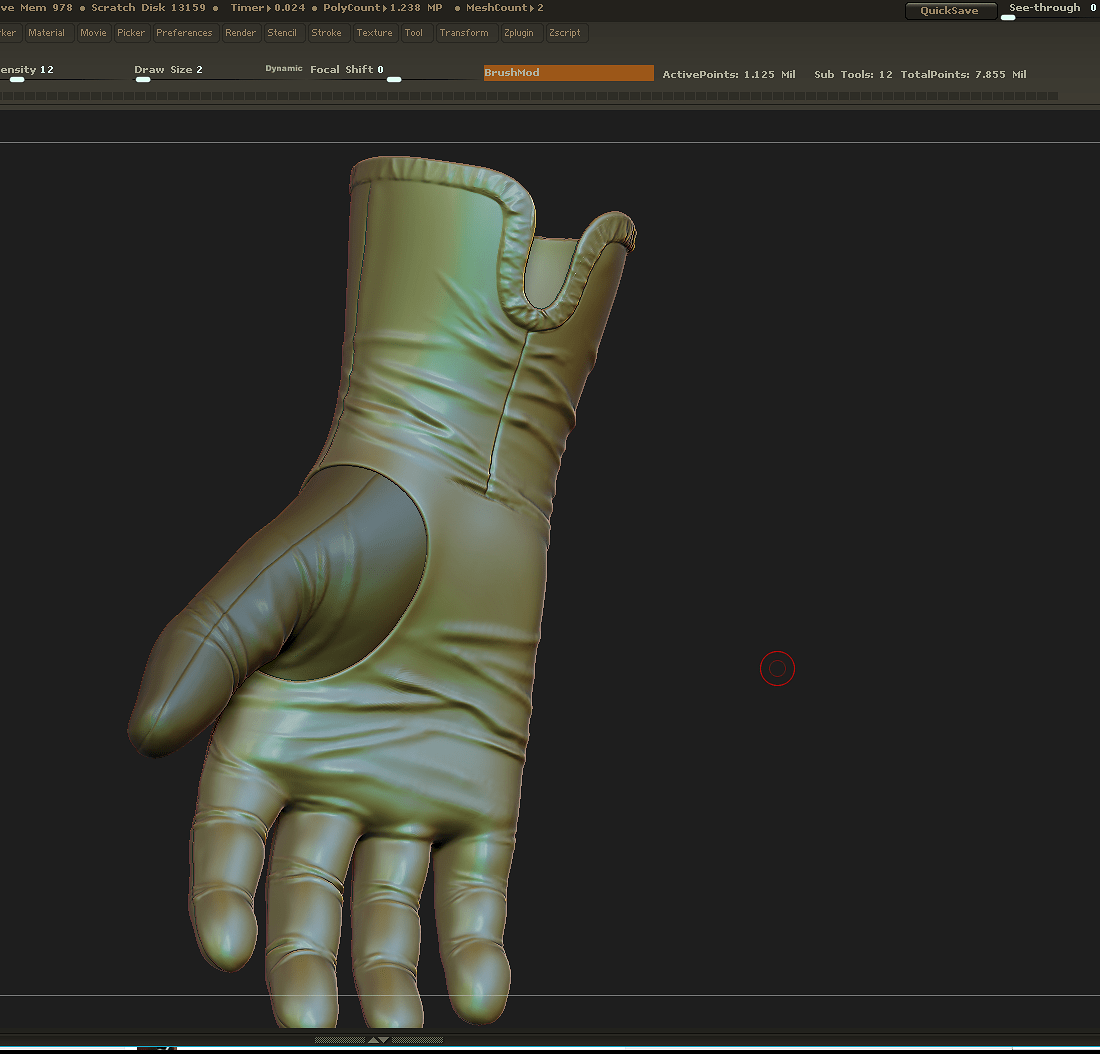Click the ActivePoints 1.125 Mil readout
1100x1054 pixels.
click(x=729, y=74)
